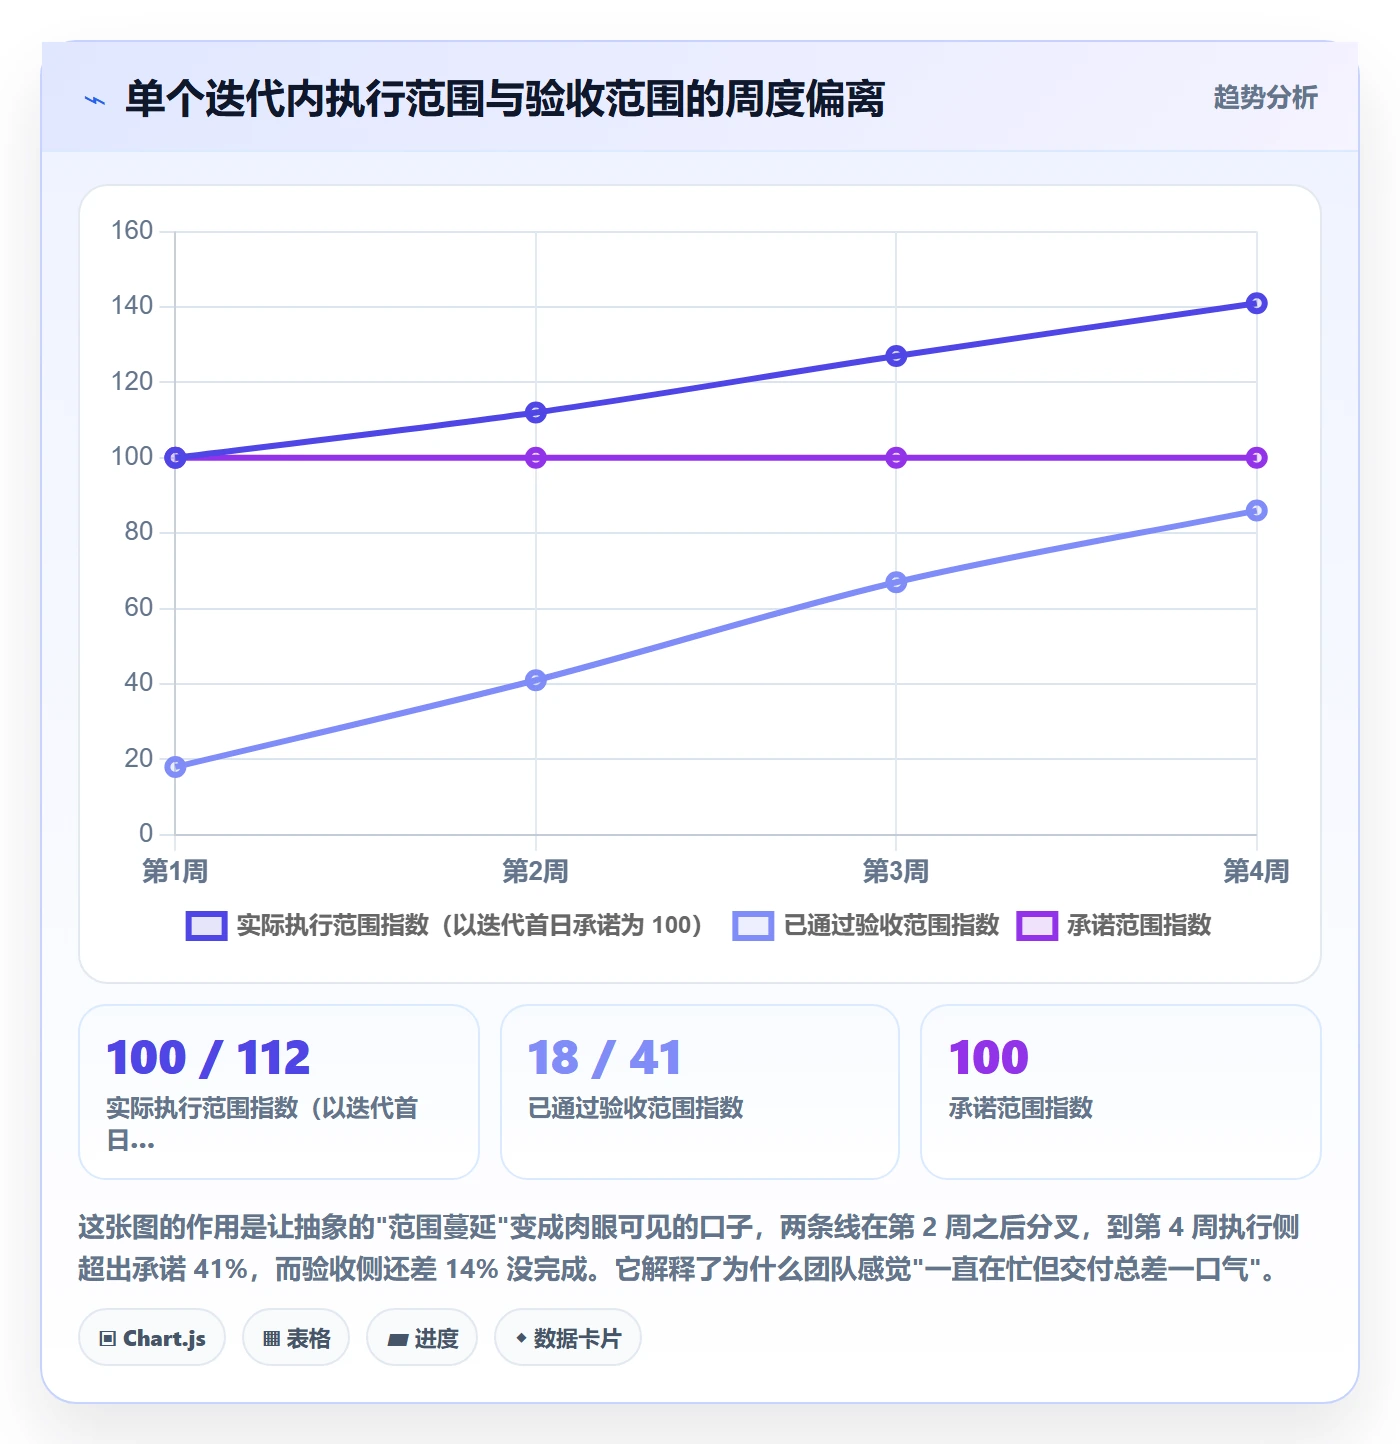Click the 第2周 point on the committed scope line
The image size is (1400, 1444).
536,458
